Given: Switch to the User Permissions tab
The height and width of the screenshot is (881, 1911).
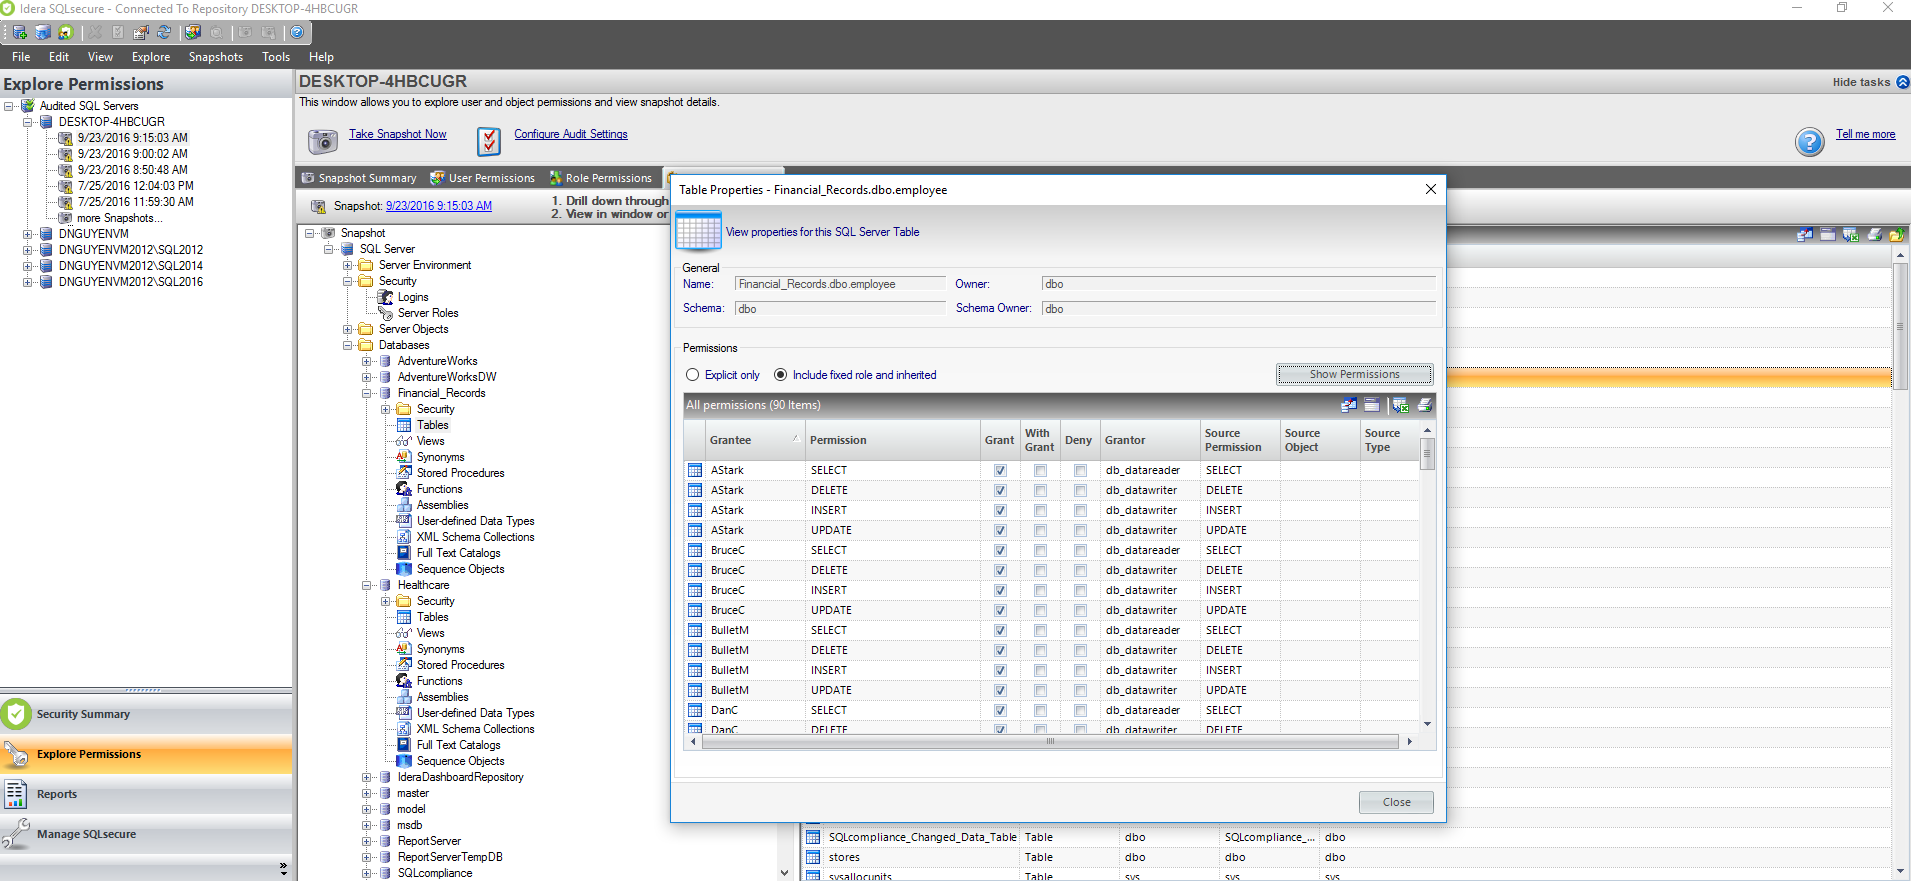Looking at the screenshot, I should pyautogui.click(x=482, y=178).
